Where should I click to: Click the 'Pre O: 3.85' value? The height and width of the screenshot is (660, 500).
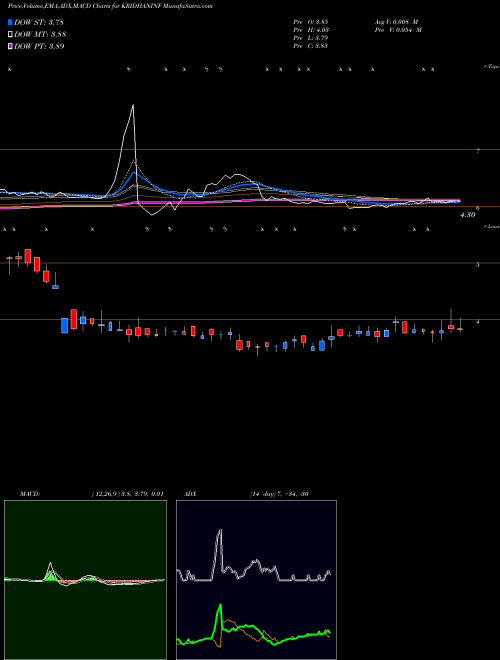(x=311, y=22)
